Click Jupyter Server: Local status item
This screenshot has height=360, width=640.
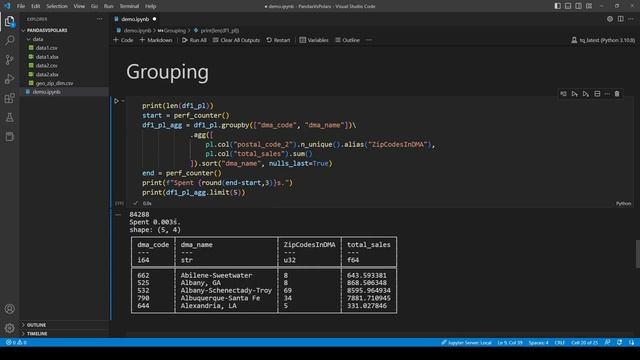466,342
